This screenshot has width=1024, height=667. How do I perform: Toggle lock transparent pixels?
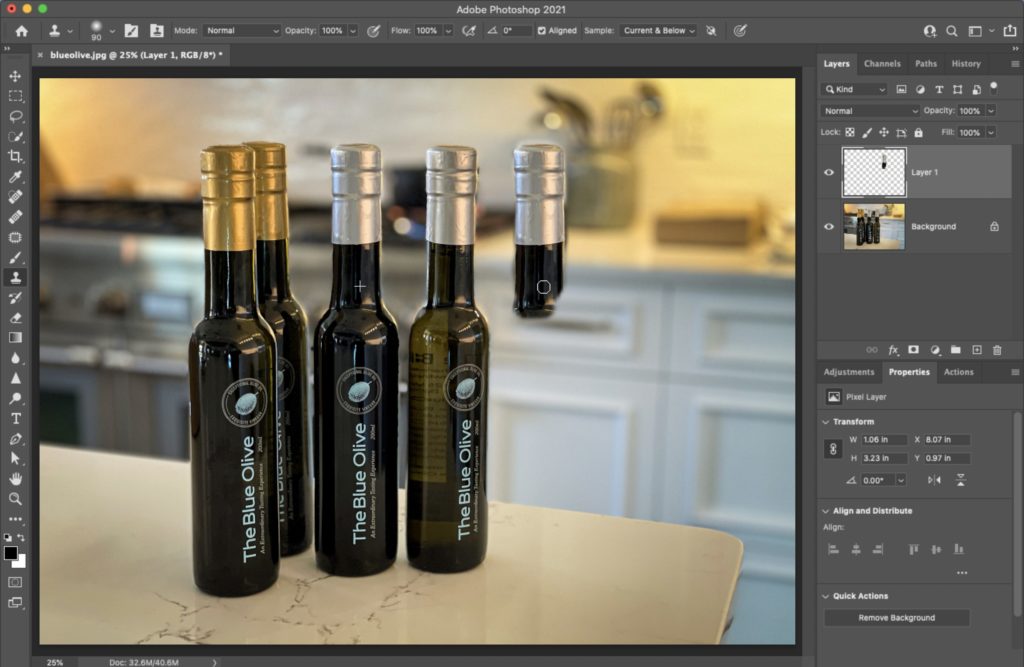[850, 133]
